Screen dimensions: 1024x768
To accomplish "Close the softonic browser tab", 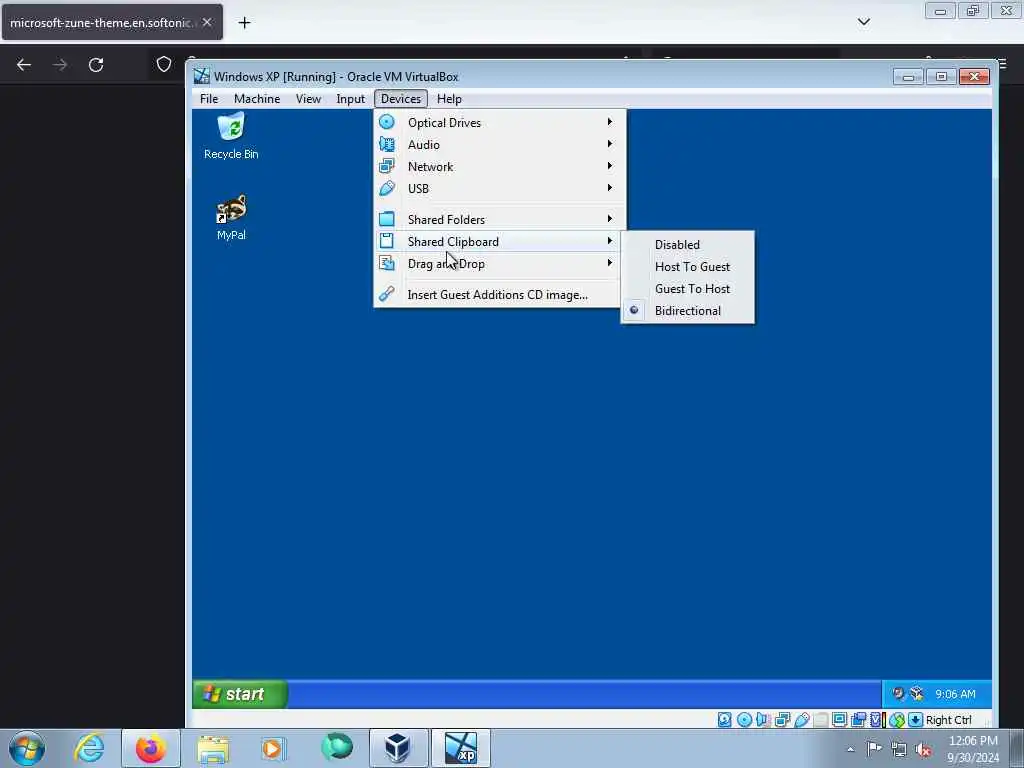I will pyautogui.click(x=206, y=22).
